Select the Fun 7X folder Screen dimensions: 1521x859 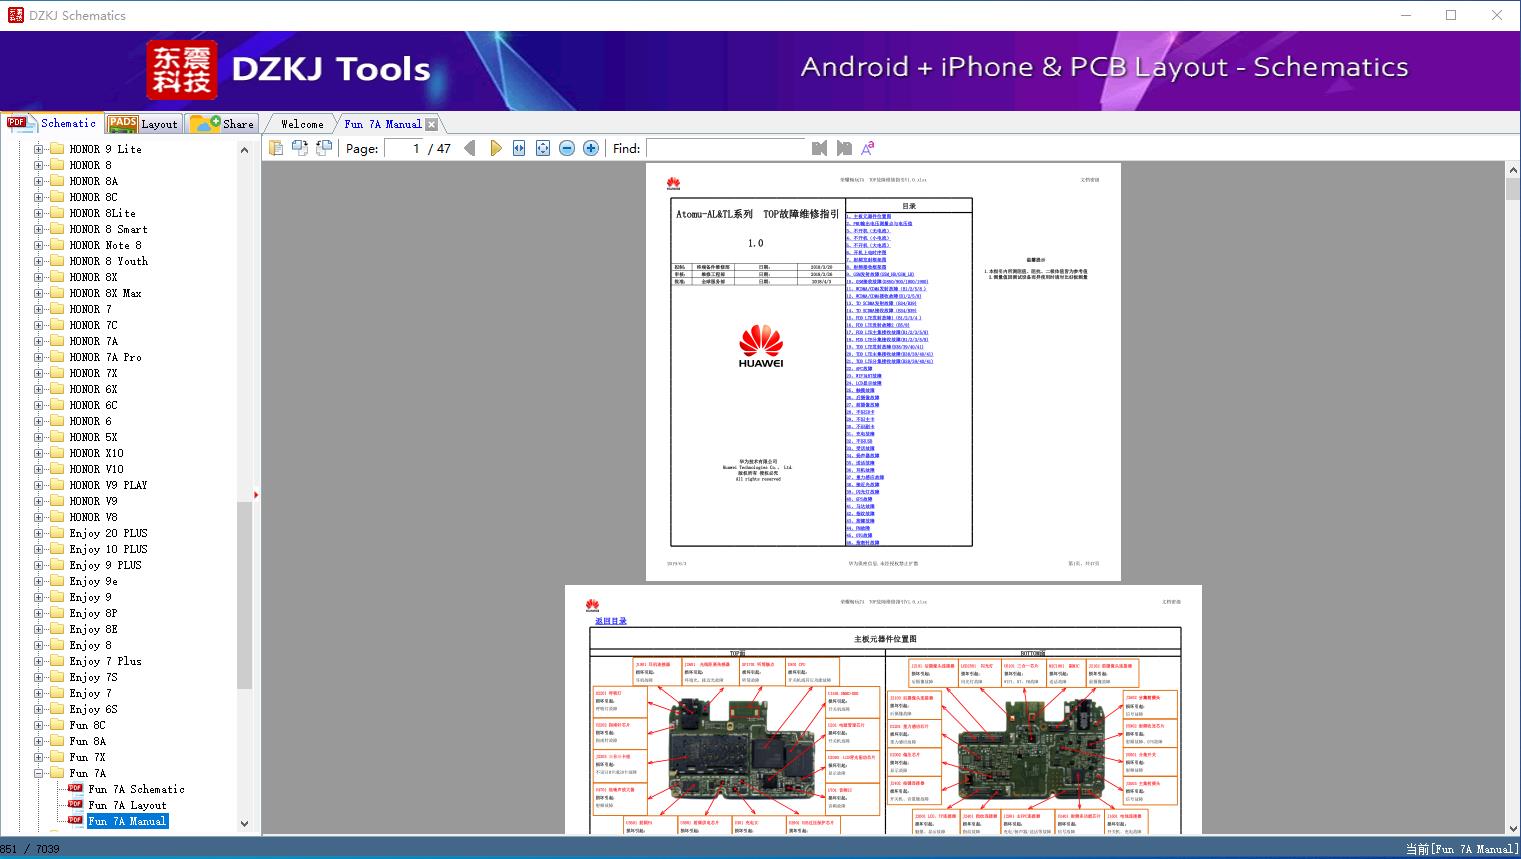87,757
